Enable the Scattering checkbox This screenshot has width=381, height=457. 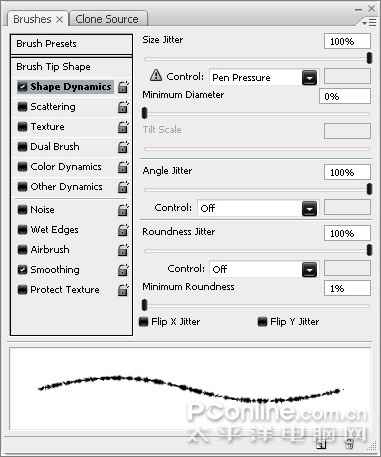(22, 107)
